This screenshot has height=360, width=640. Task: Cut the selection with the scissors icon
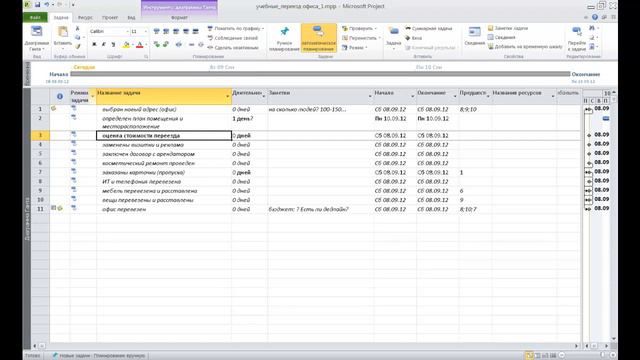78,29
